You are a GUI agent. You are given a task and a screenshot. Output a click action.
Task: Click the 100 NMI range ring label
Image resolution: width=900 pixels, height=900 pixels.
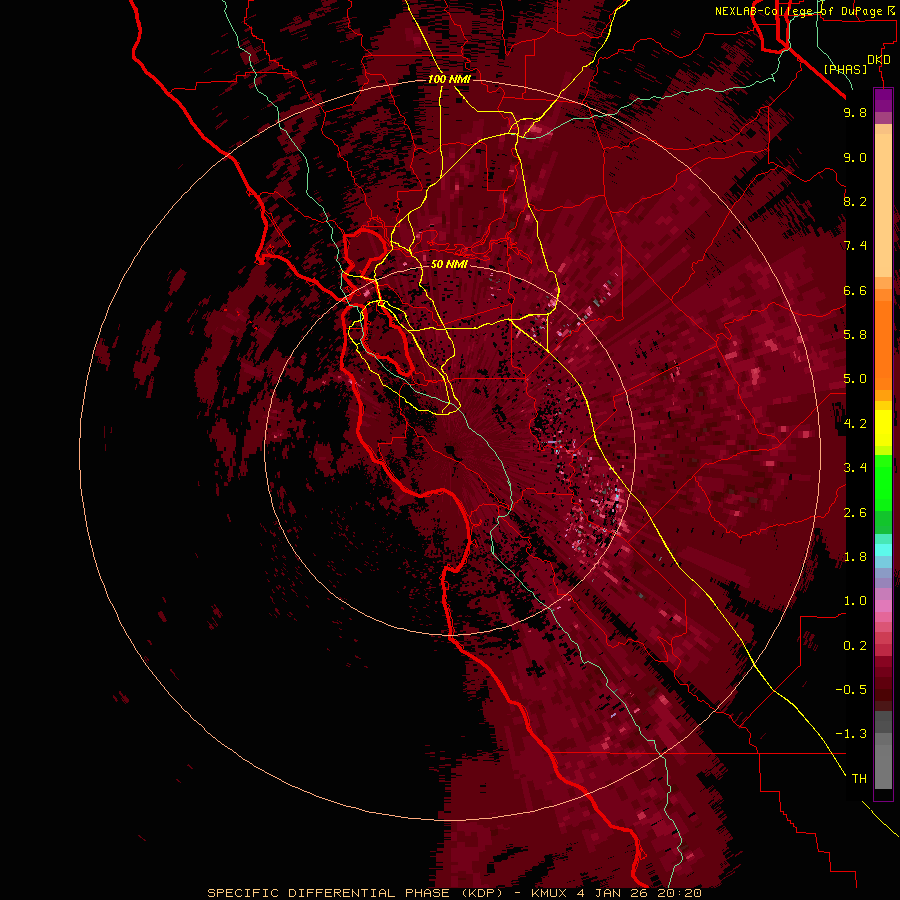pyautogui.click(x=449, y=79)
